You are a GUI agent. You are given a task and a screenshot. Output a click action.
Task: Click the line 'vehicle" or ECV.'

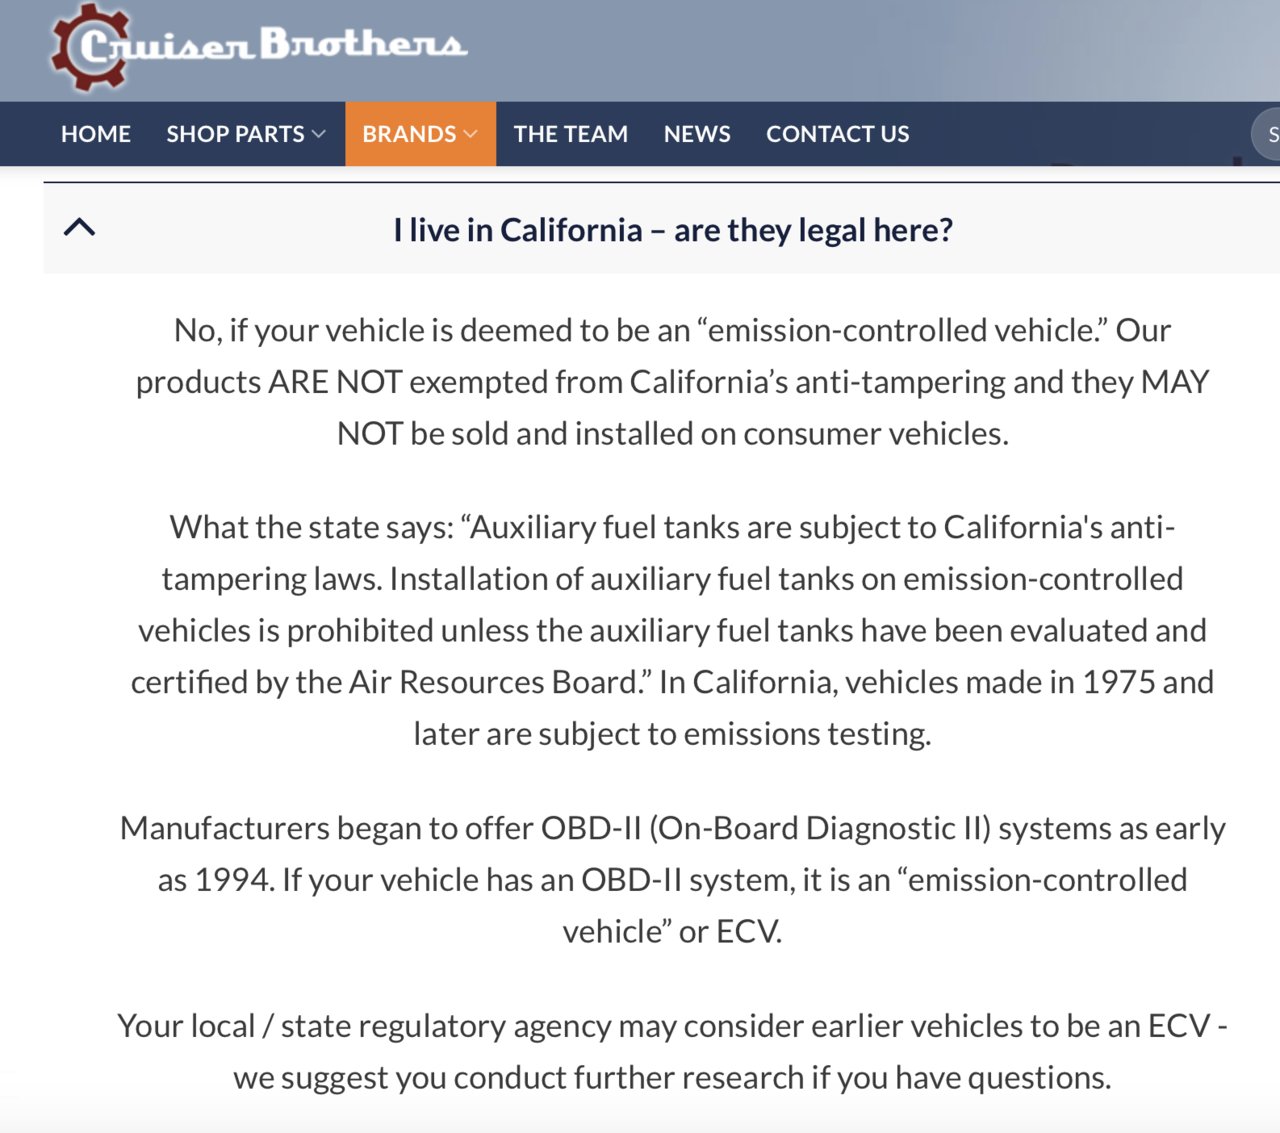tap(673, 932)
